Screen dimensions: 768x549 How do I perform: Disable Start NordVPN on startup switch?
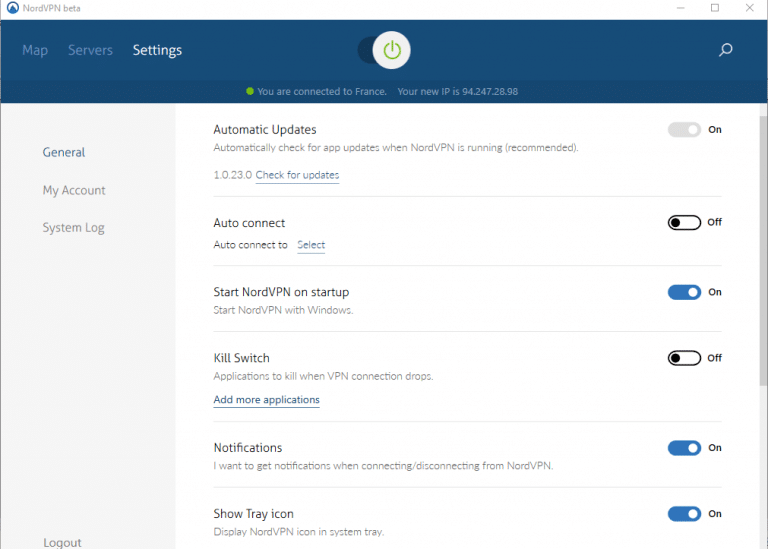click(x=684, y=292)
